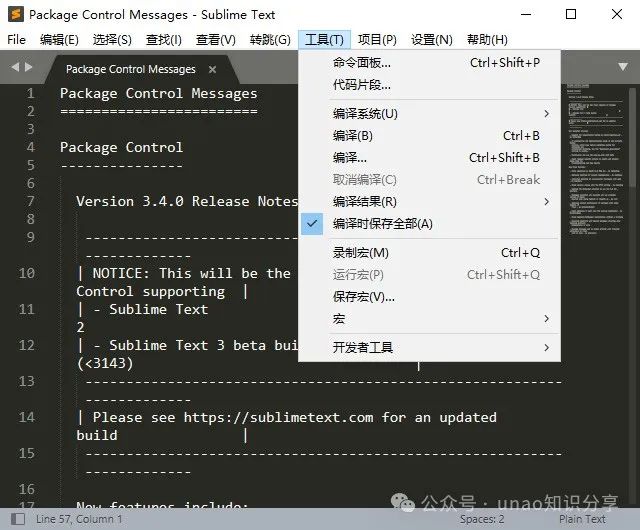640x530 pixels.
Task: Open tab list dropdown triangle
Action: [622, 67]
